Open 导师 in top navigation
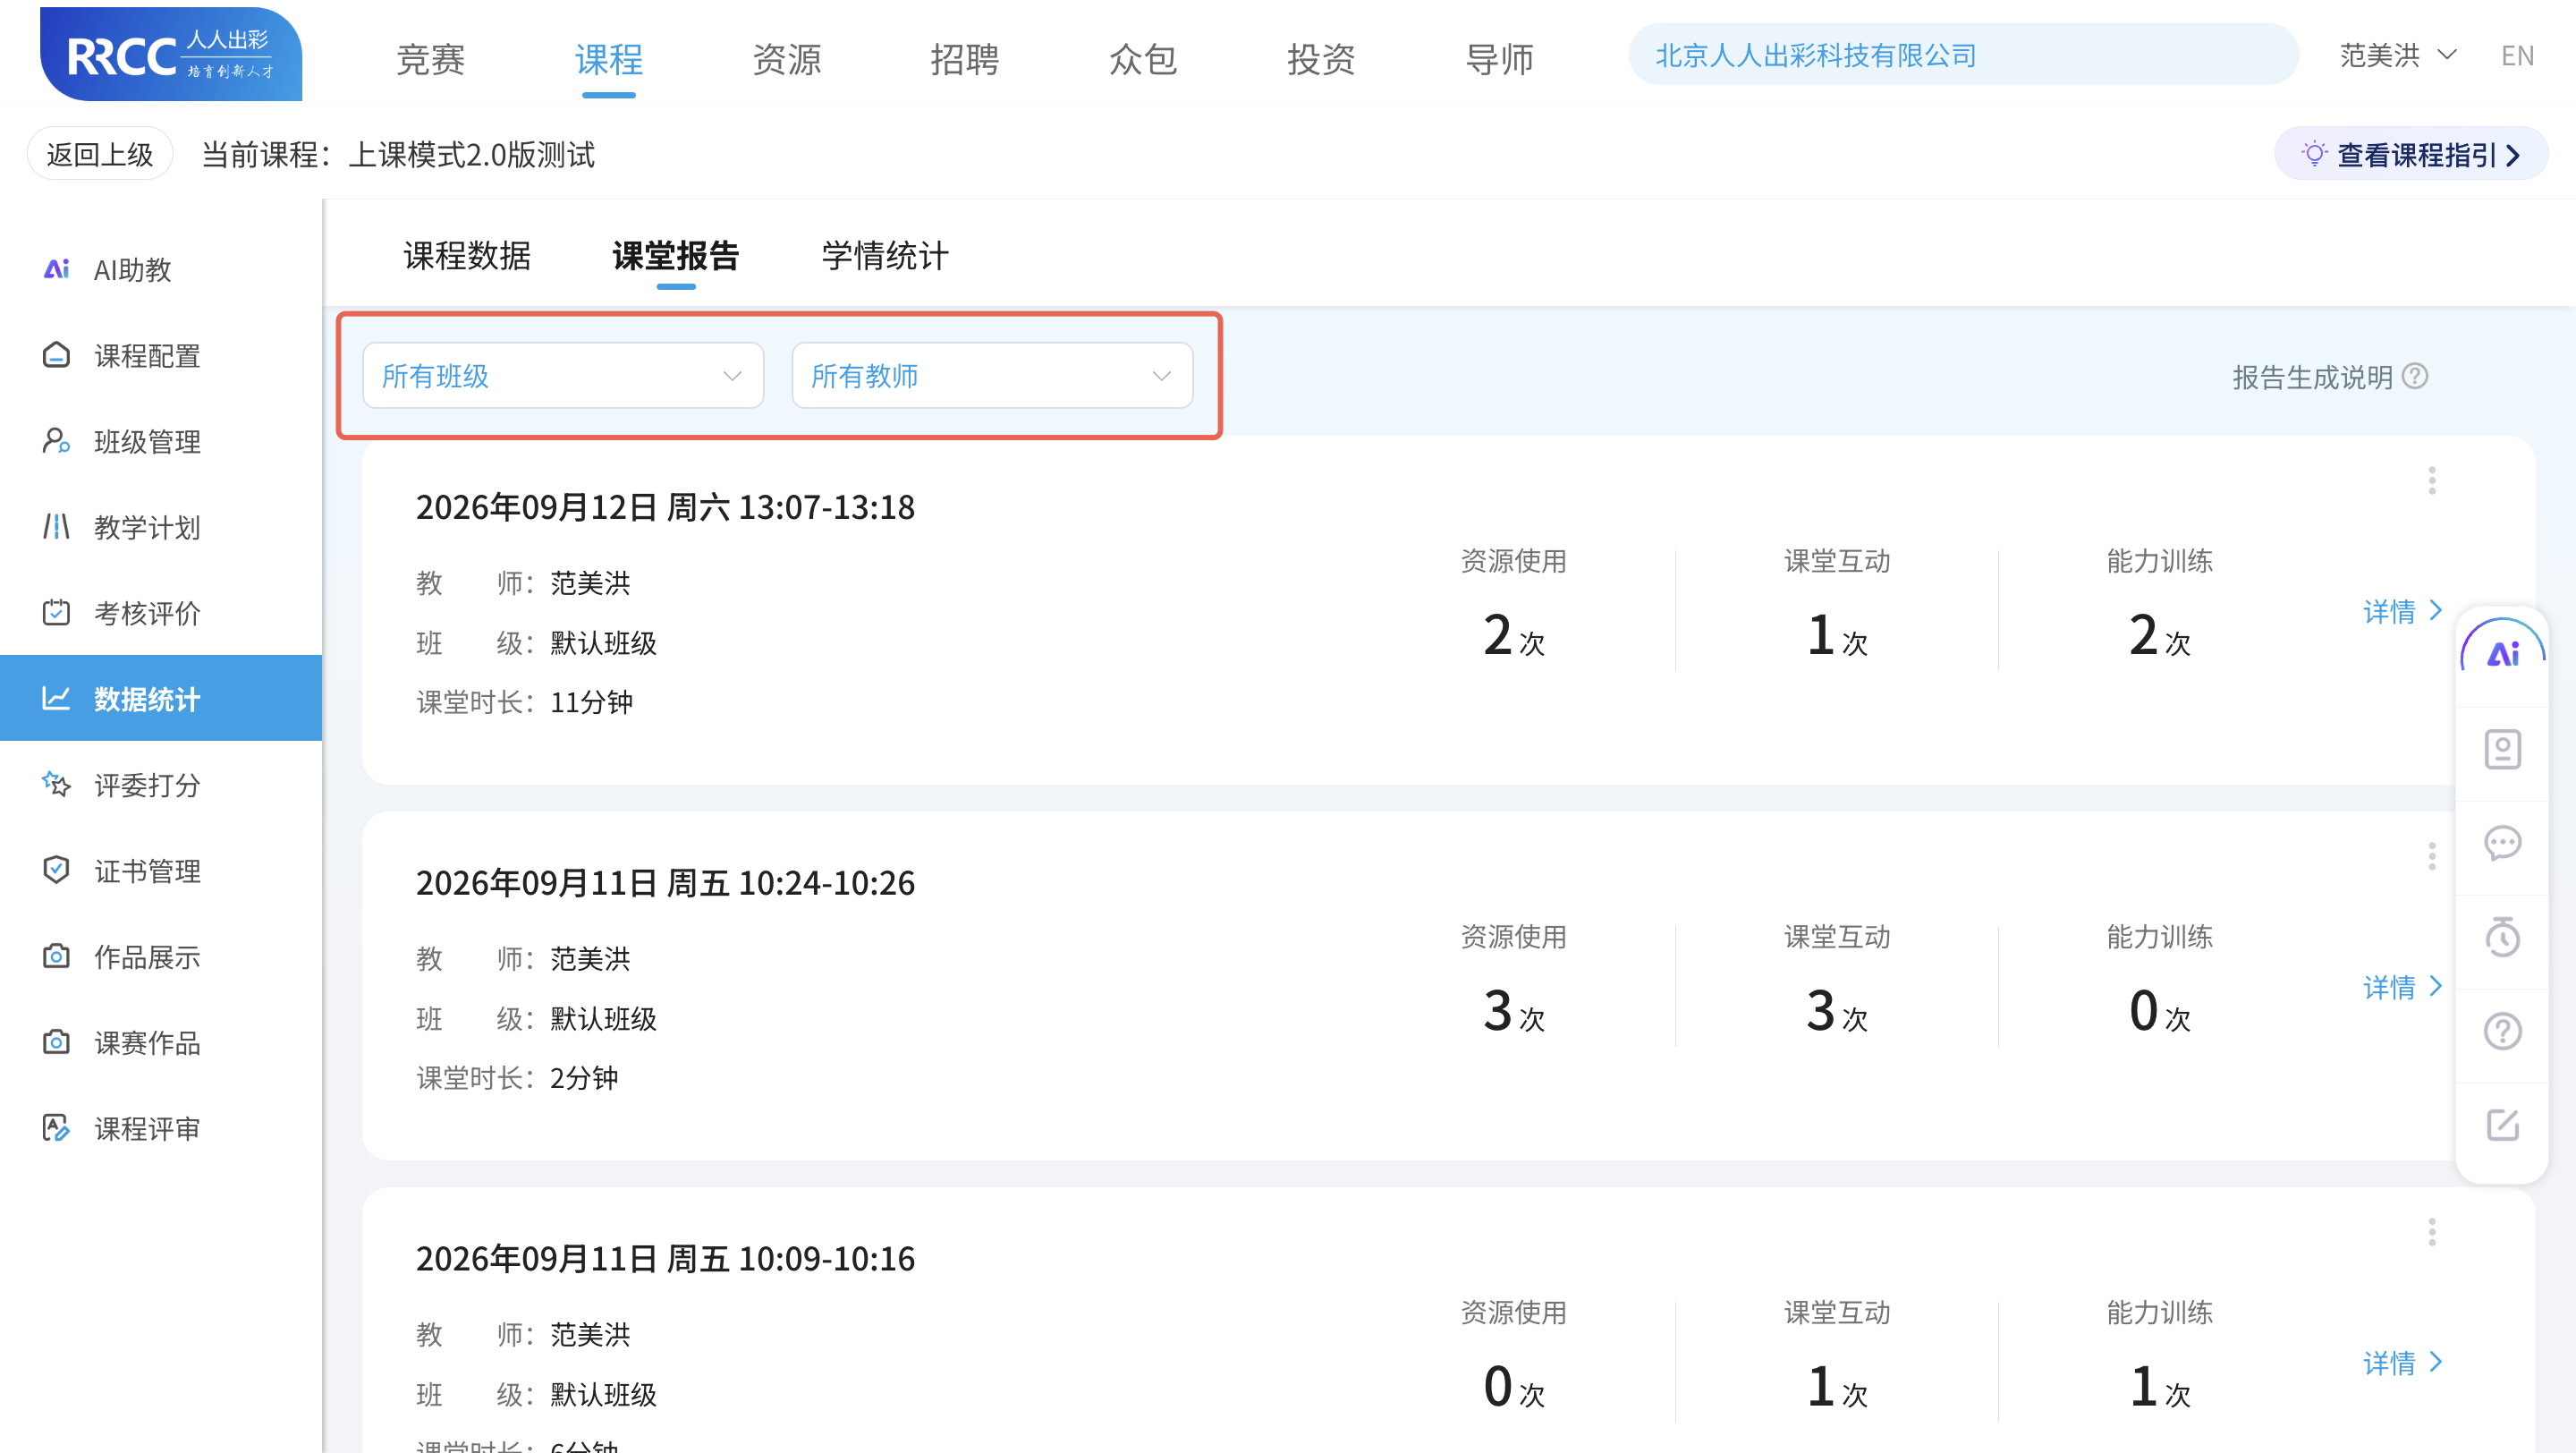Screen dimensions: 2576x1453 [1499, 59]
